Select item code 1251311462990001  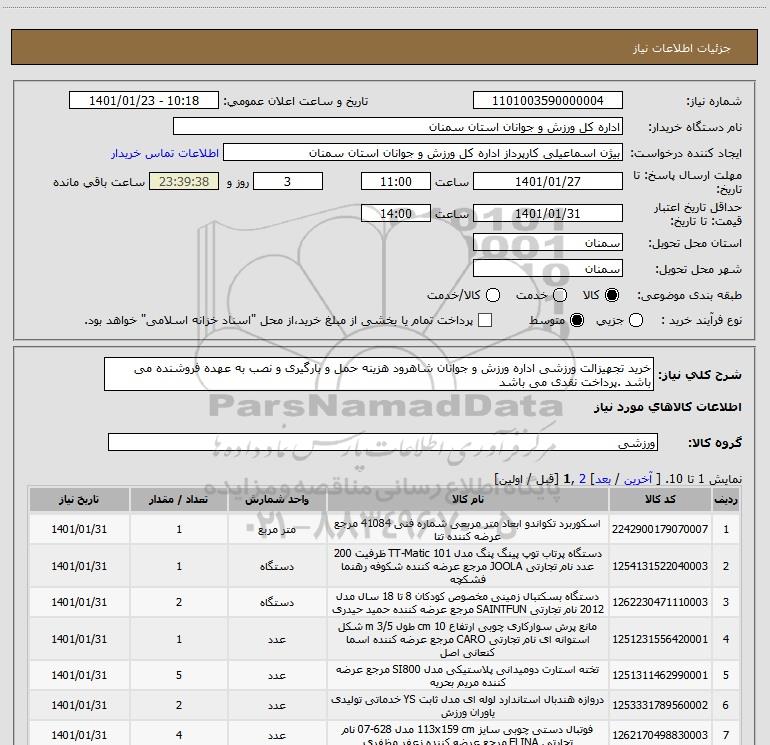point(660,675)
